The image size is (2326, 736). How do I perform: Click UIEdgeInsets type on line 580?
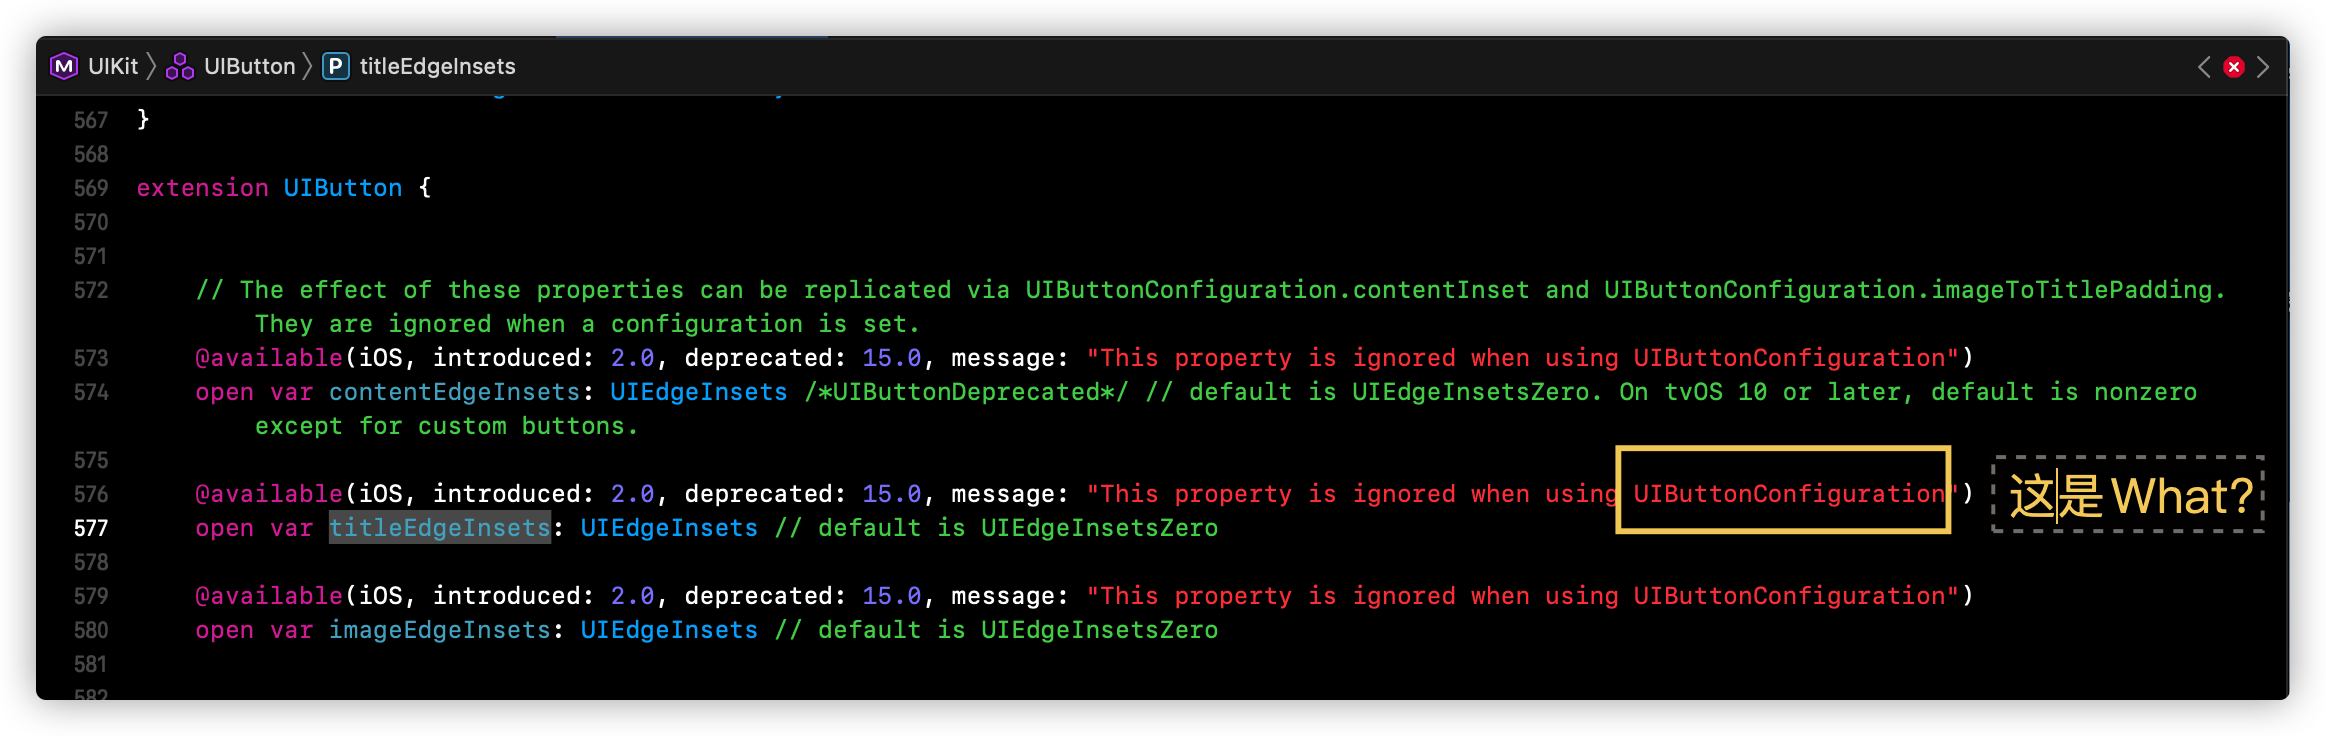(x=669, y=630)
